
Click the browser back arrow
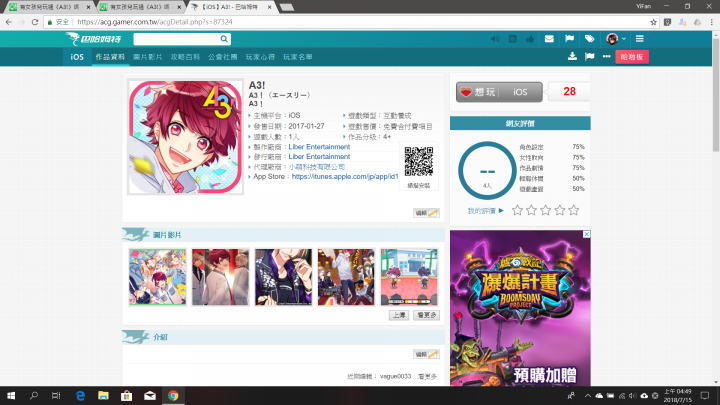(x=9, y=22)
